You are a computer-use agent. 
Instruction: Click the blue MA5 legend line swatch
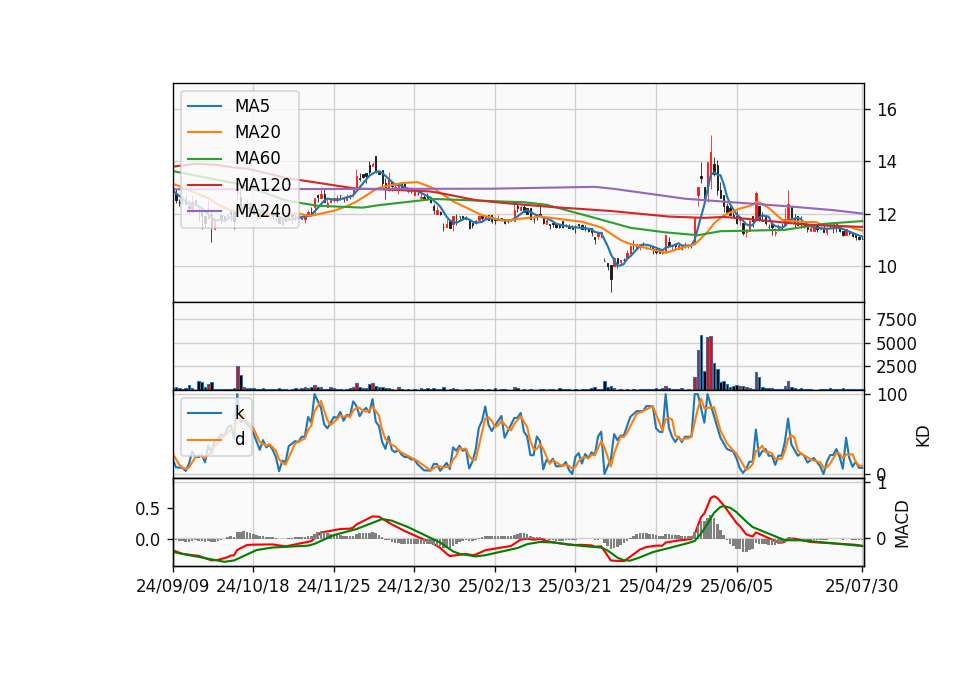tap(204, 107)
